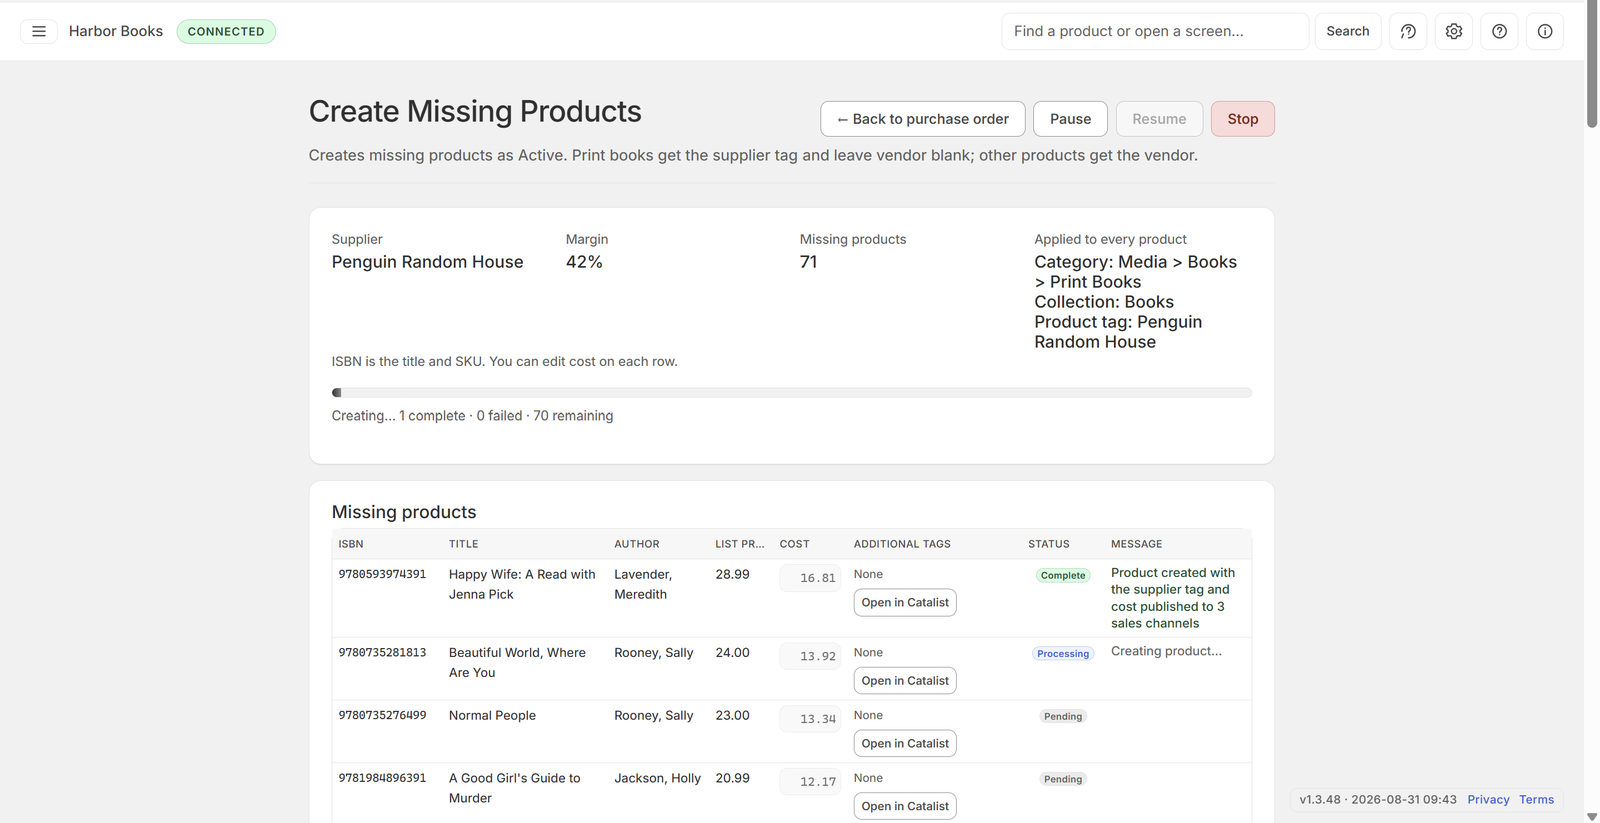Click list price 24.00
1600x823 pixels.
click(732, 652)
